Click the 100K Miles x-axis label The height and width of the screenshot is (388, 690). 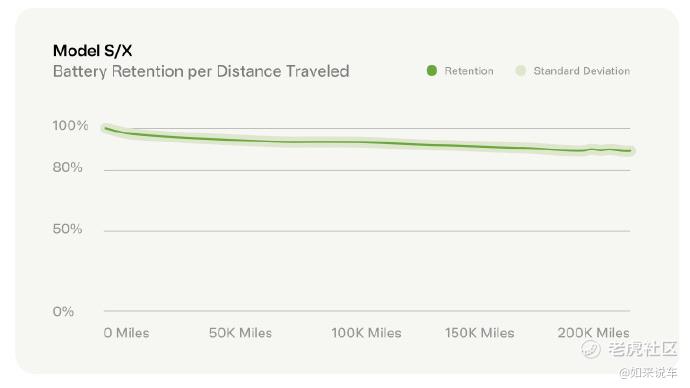coord(366,333)
